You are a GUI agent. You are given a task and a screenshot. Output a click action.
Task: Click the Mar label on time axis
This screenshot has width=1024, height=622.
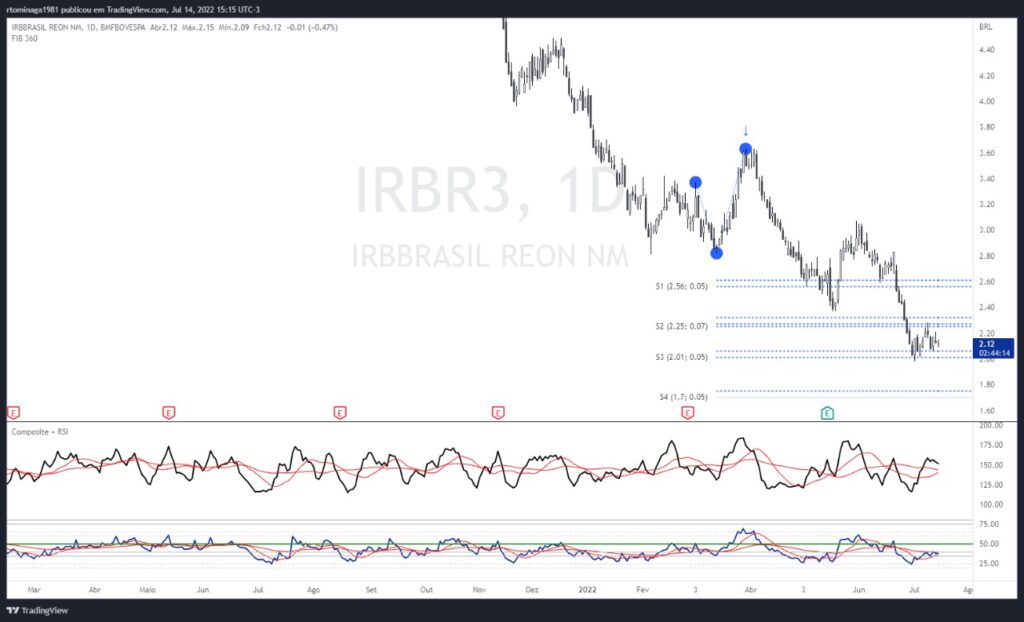coord(34,590)
